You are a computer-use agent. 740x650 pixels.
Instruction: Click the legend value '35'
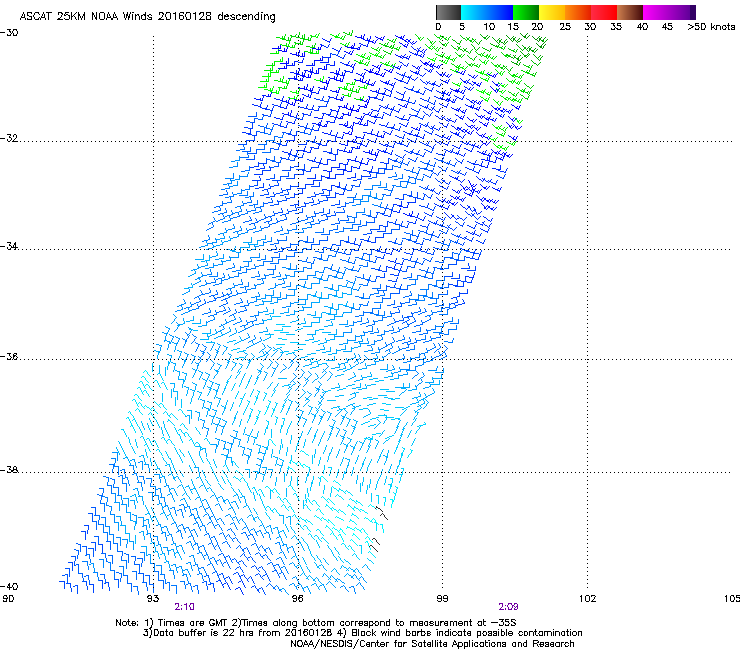pyautogui.click(x=616, y=27)
